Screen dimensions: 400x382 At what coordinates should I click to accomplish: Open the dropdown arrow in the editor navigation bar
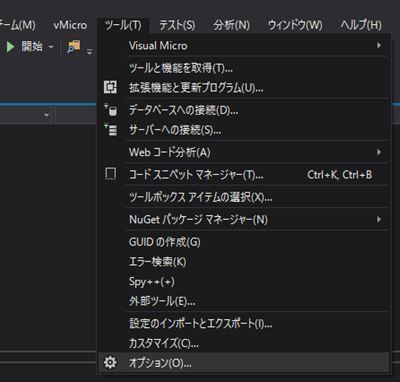46,115
